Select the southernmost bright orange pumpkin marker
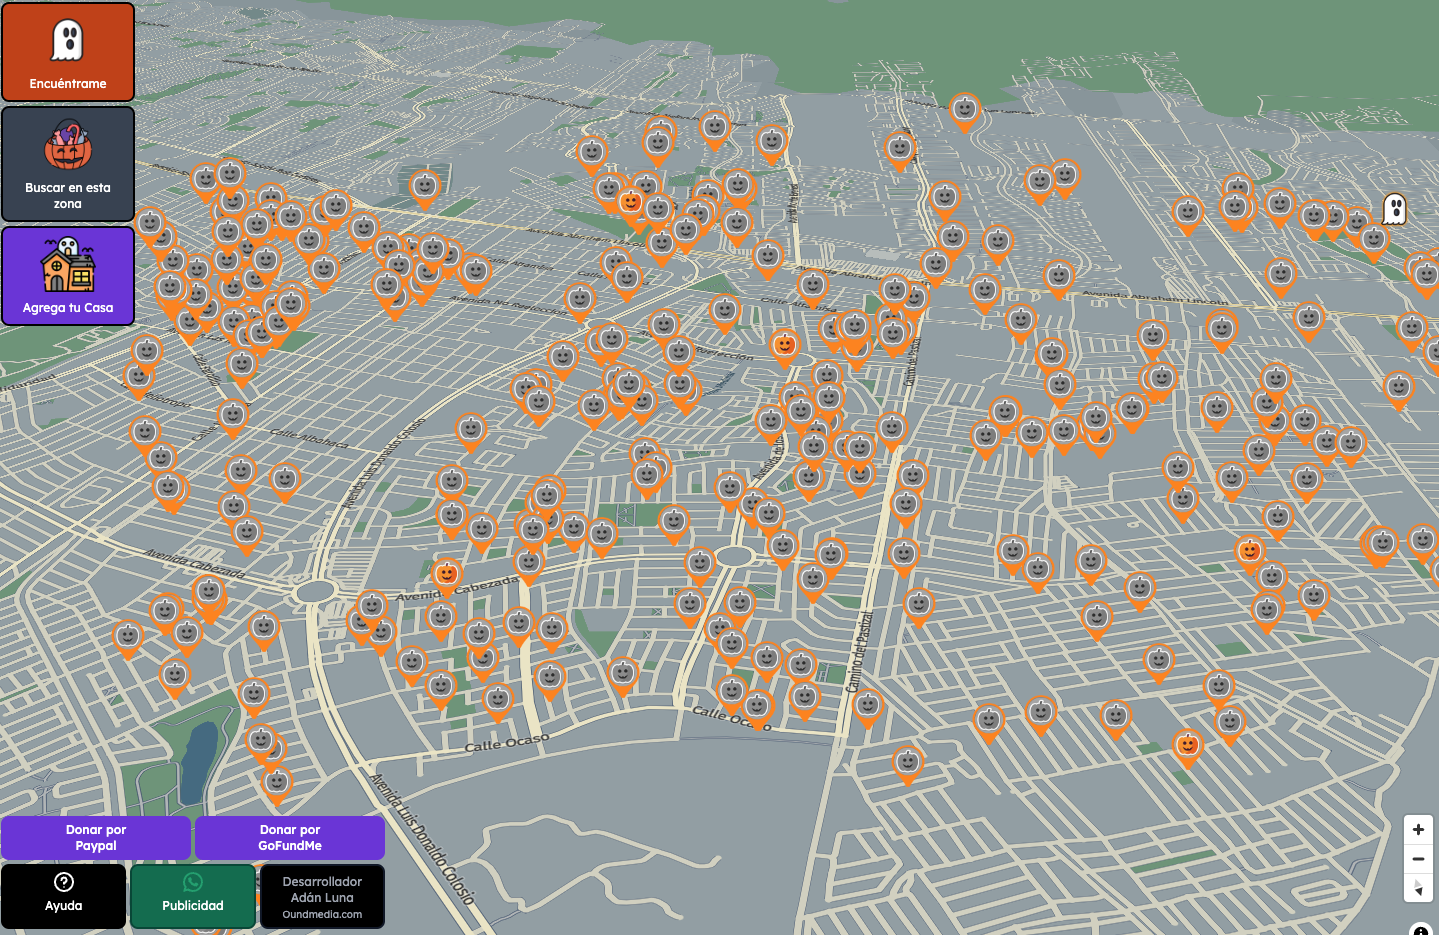1439x935 pixels. pos(1187,745)
